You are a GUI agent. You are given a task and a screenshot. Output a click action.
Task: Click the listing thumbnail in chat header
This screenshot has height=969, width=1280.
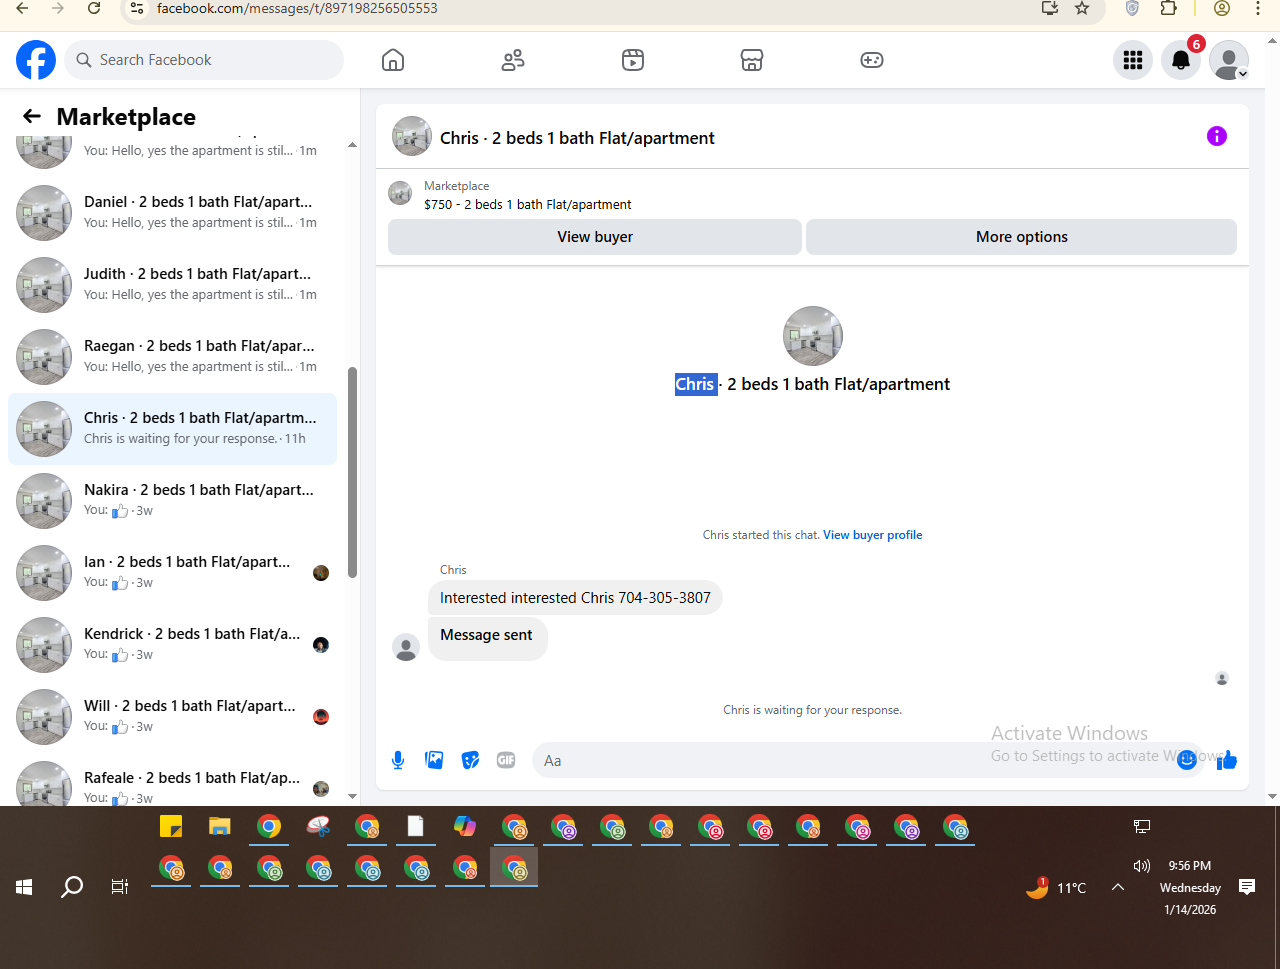pos(412,136)
